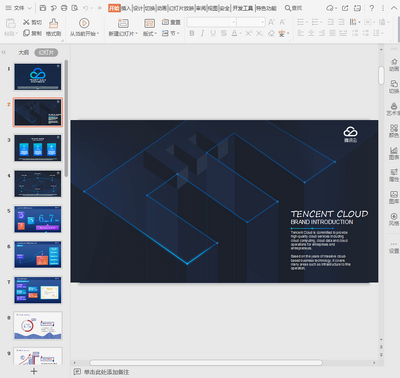Open the Help question mark icon
The height and width of the screenshot is (378, 400).
[x=371, y=8]
